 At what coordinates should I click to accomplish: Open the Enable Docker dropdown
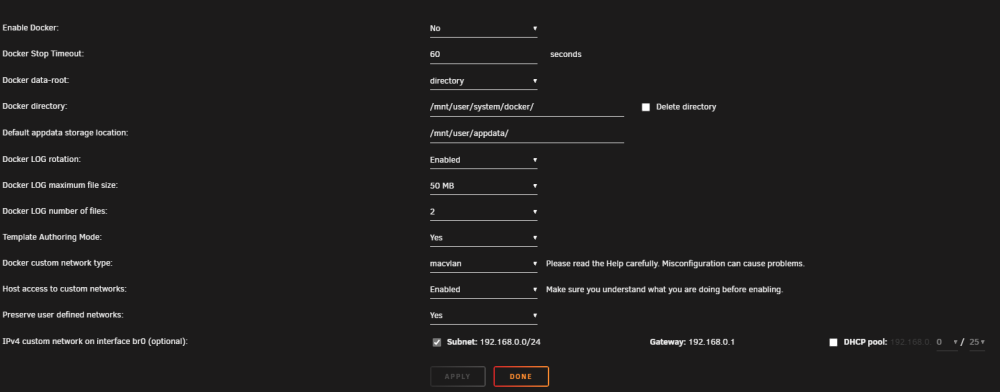click(483, 28)
